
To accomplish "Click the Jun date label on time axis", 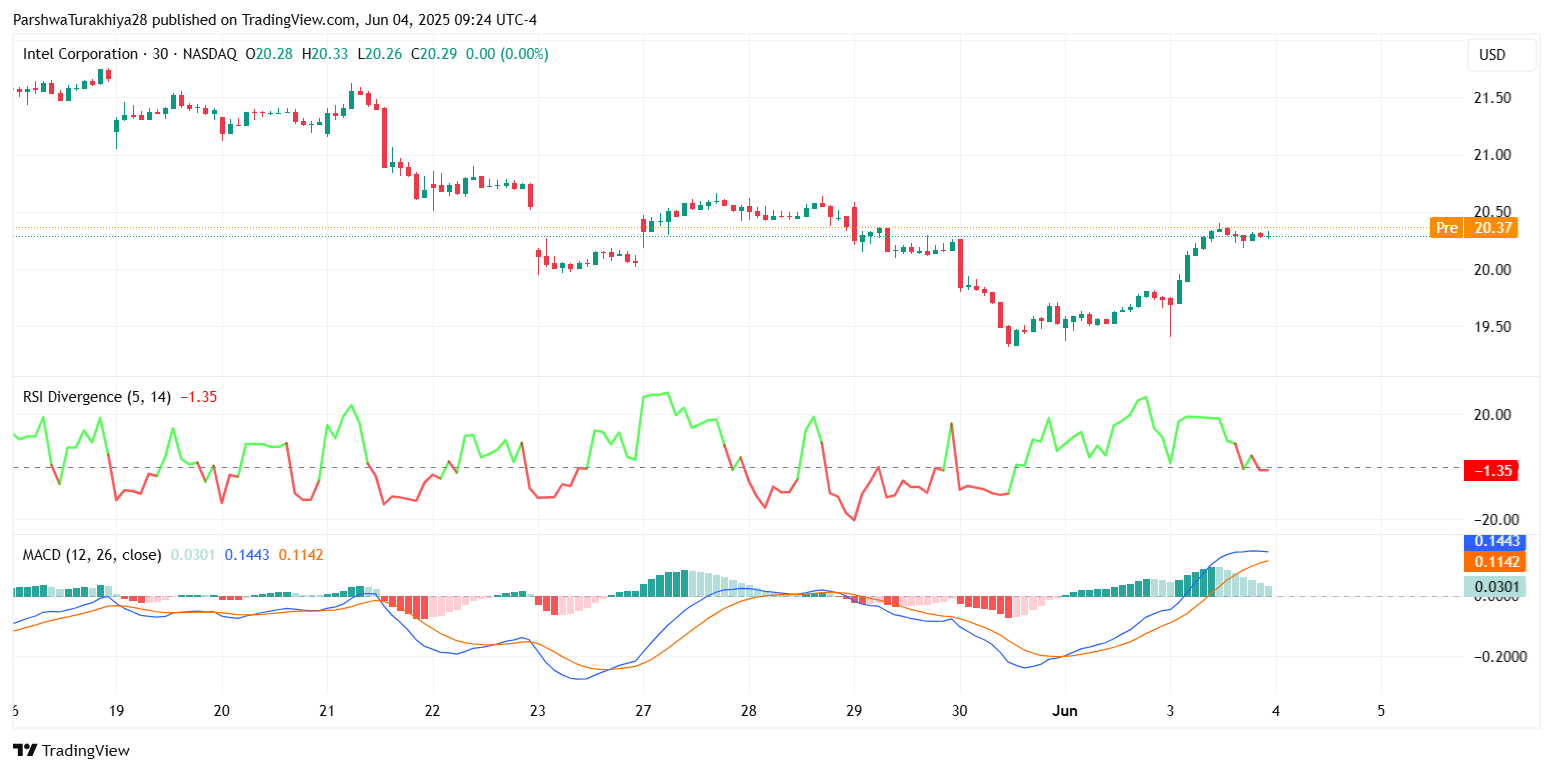I will (1065, 710).
